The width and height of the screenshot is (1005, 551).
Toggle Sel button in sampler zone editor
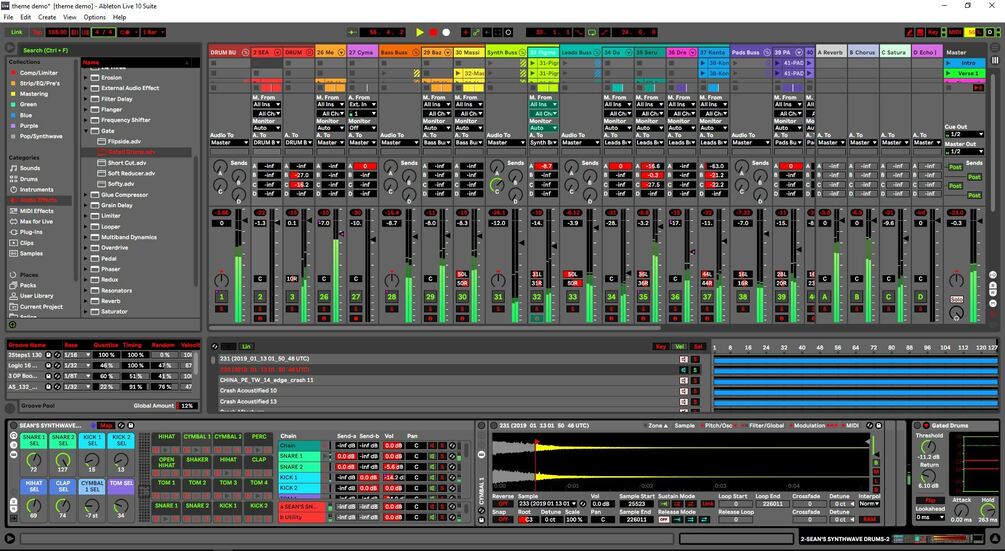[x=699, y=347]
